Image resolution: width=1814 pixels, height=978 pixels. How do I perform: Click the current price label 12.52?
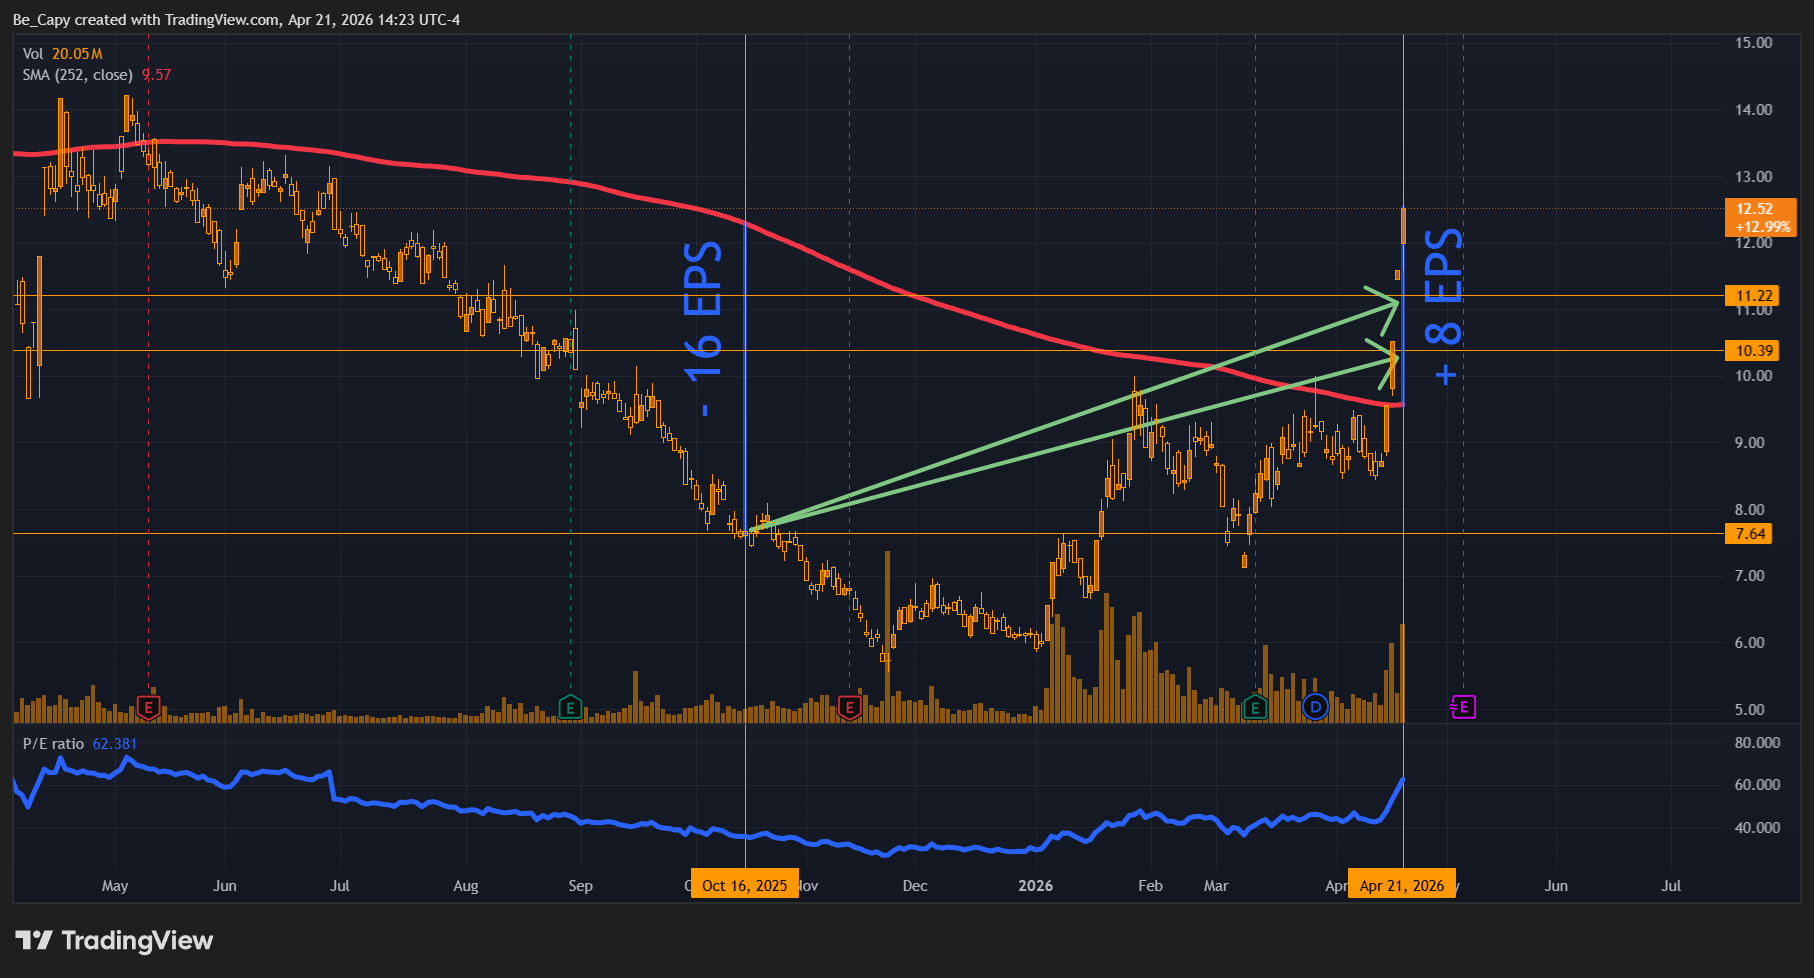click(x=1761, y=217)
